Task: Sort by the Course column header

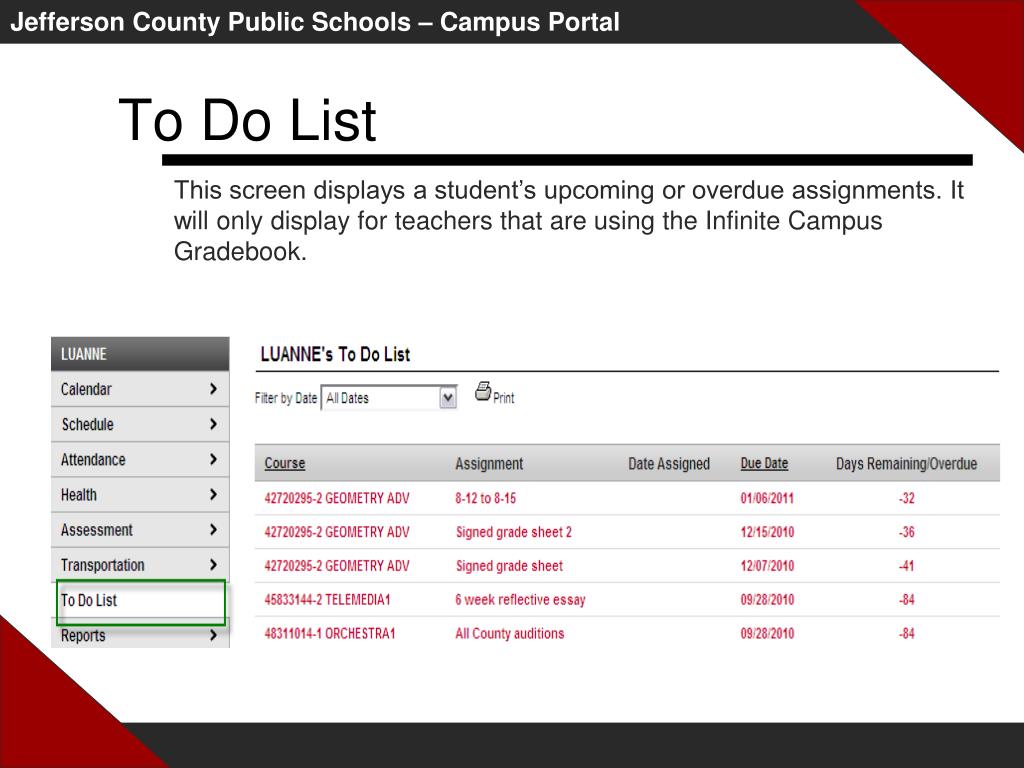Action: pos(285,463)
